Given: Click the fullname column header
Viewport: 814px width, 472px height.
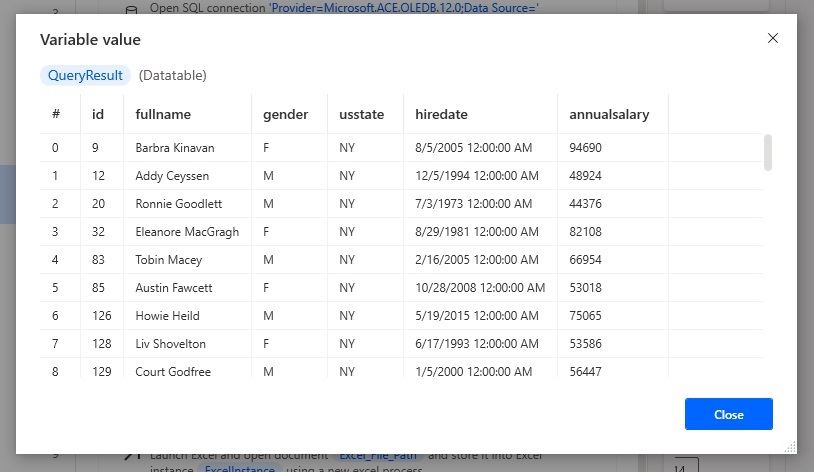Looking at the screenshot, I should [163, 114].
